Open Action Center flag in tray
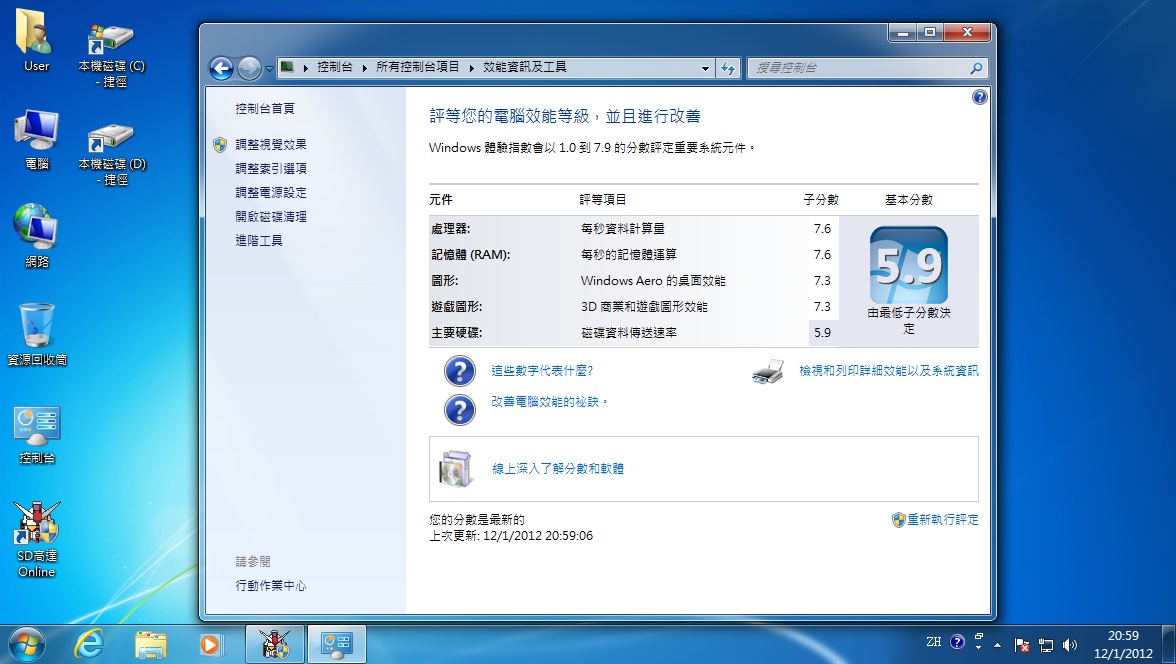1176x664 pixels. click(x=1021, y=644)
